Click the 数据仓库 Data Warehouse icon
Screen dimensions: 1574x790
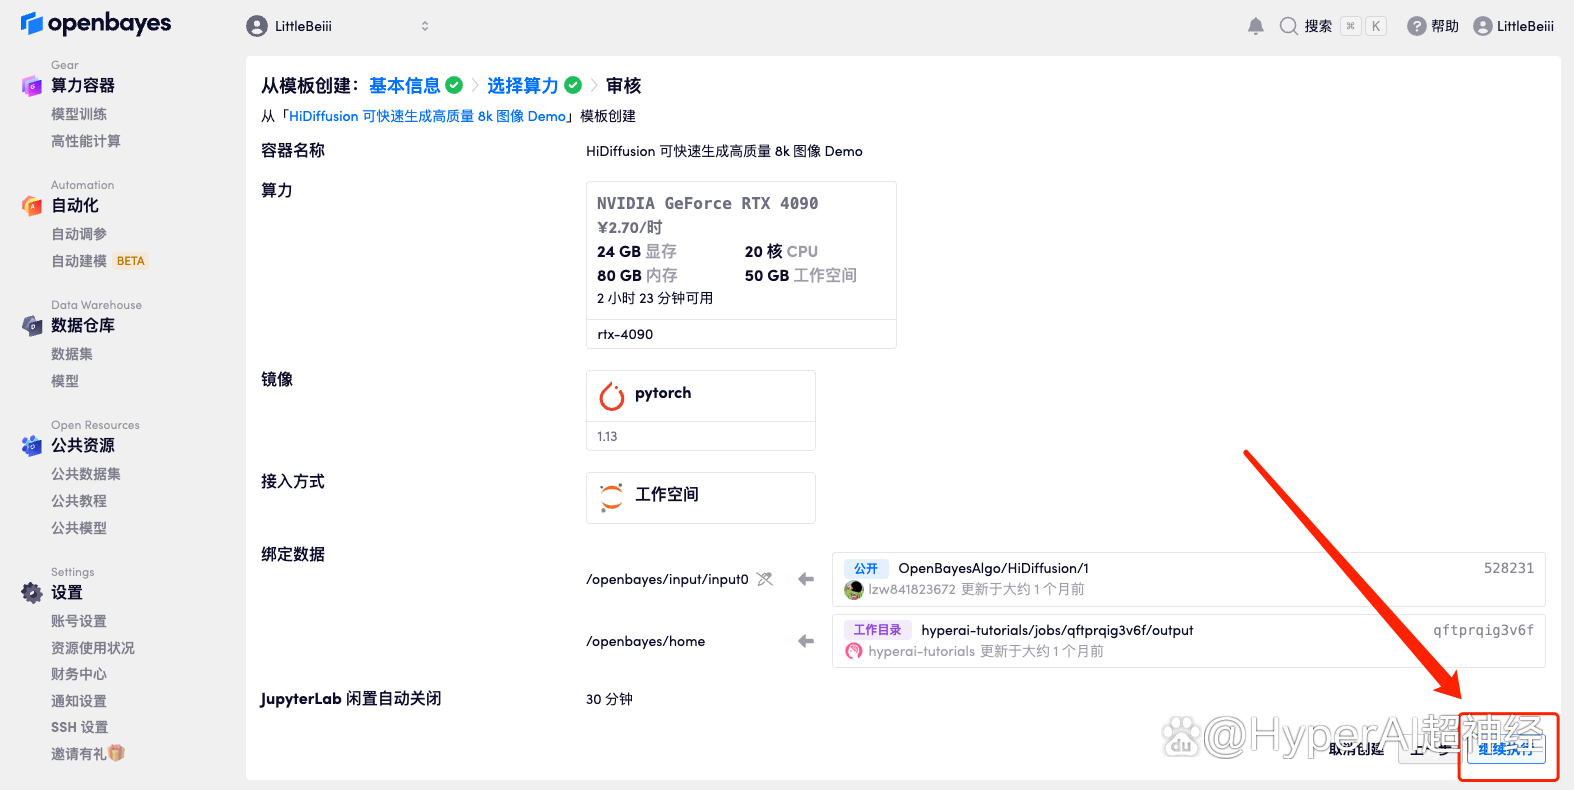pyautogui.click(x=32, y=326)
